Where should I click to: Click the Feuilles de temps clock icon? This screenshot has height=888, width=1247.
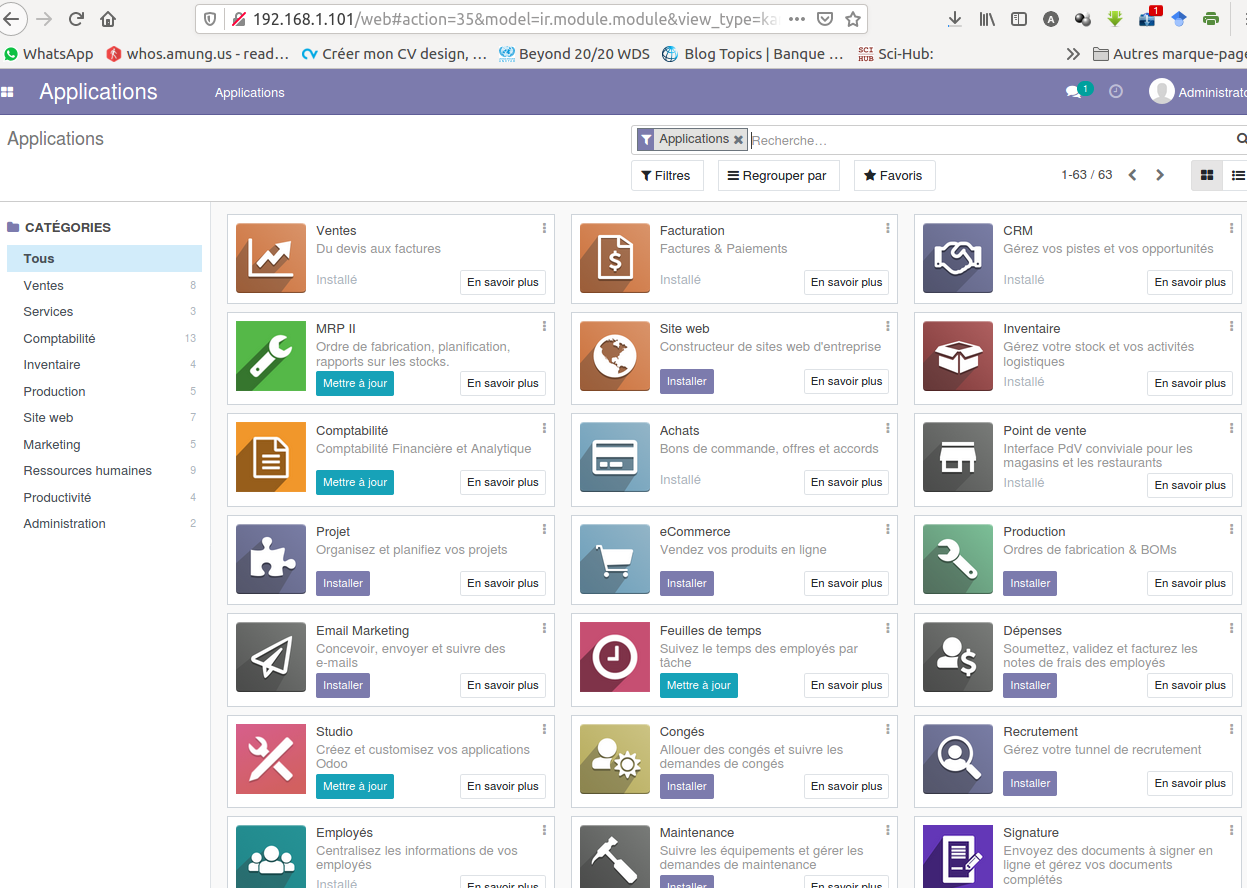(615, 658)
